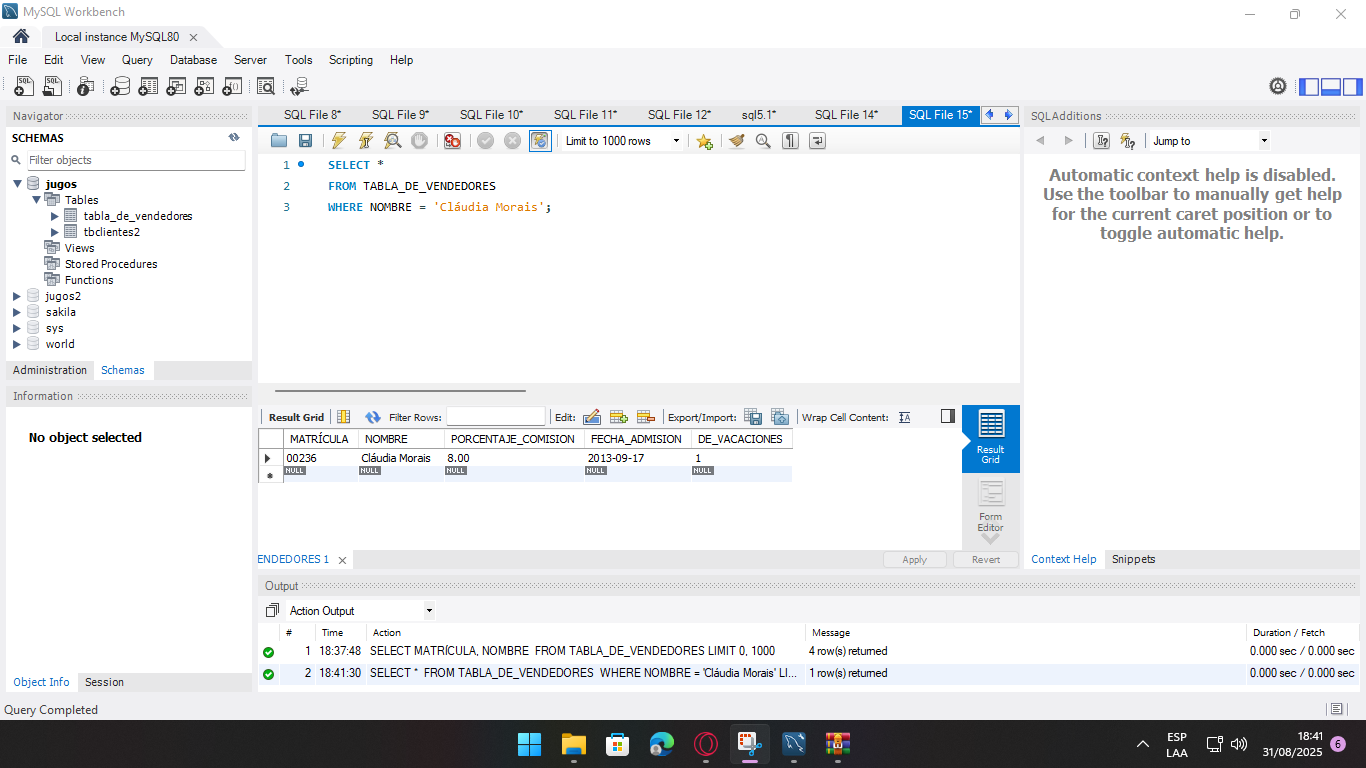Collapse the Tables node under jugos

click(36, 200)
